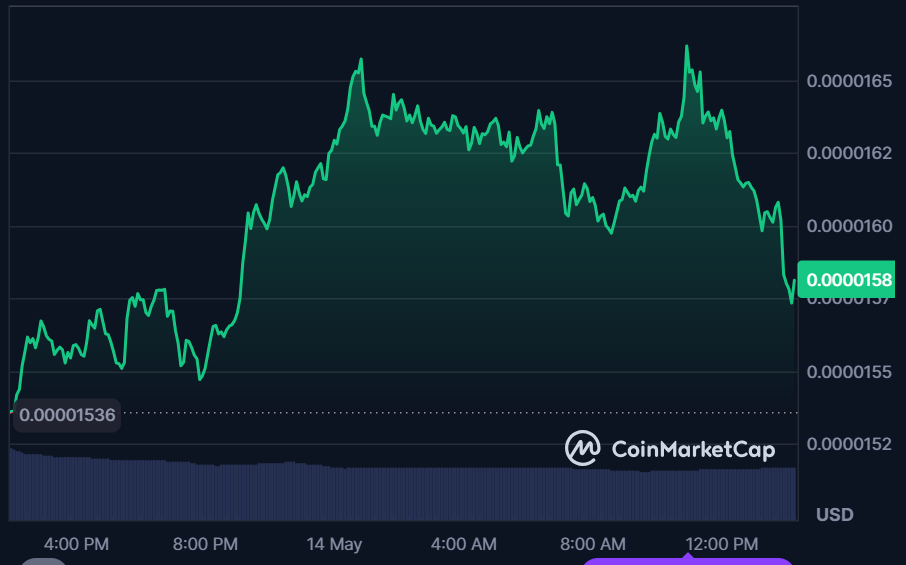Click the 0.0000162 price axis label
The width and height of the screenshot is (906, 565).
(x=849, y=154)
